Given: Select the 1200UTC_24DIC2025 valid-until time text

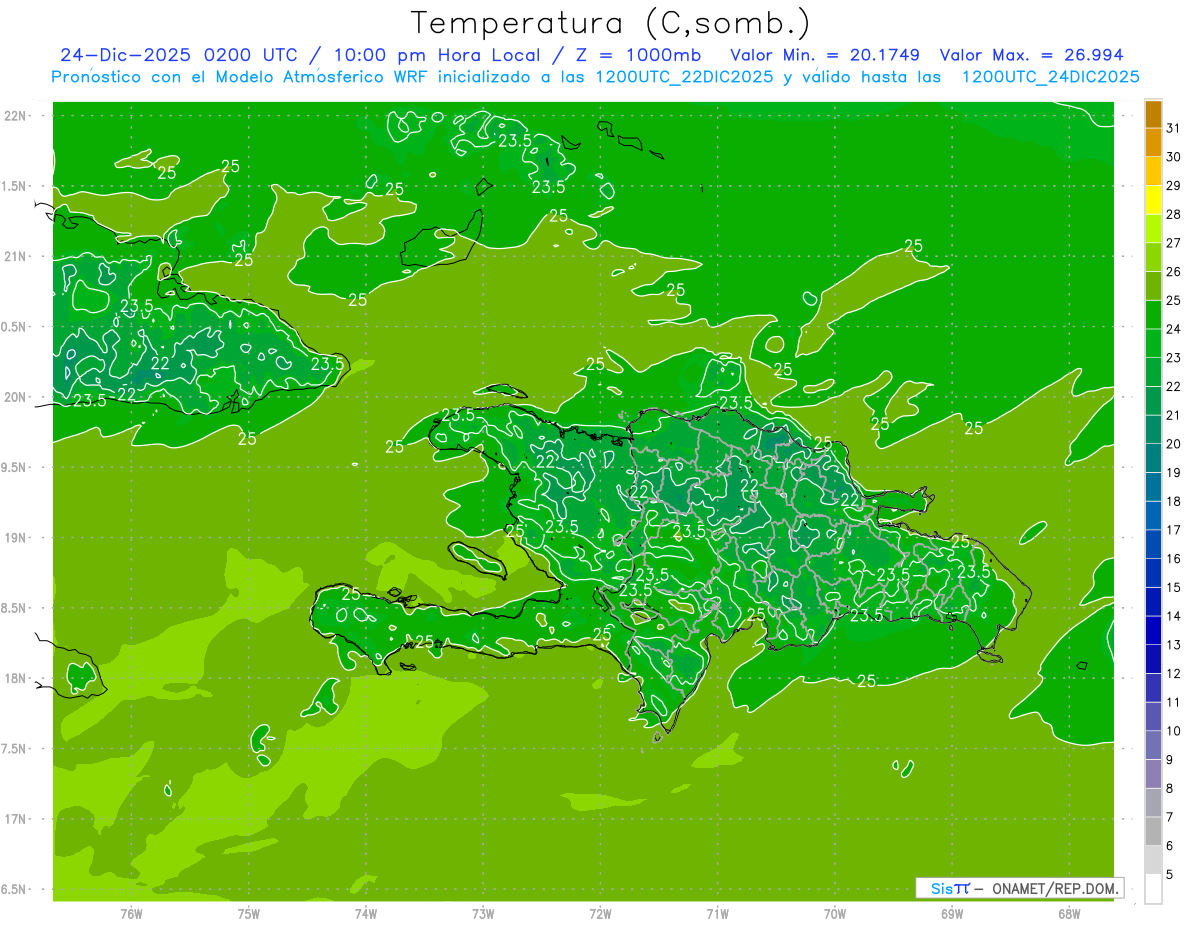Looking at the screenshot, I should (1051, 77).
